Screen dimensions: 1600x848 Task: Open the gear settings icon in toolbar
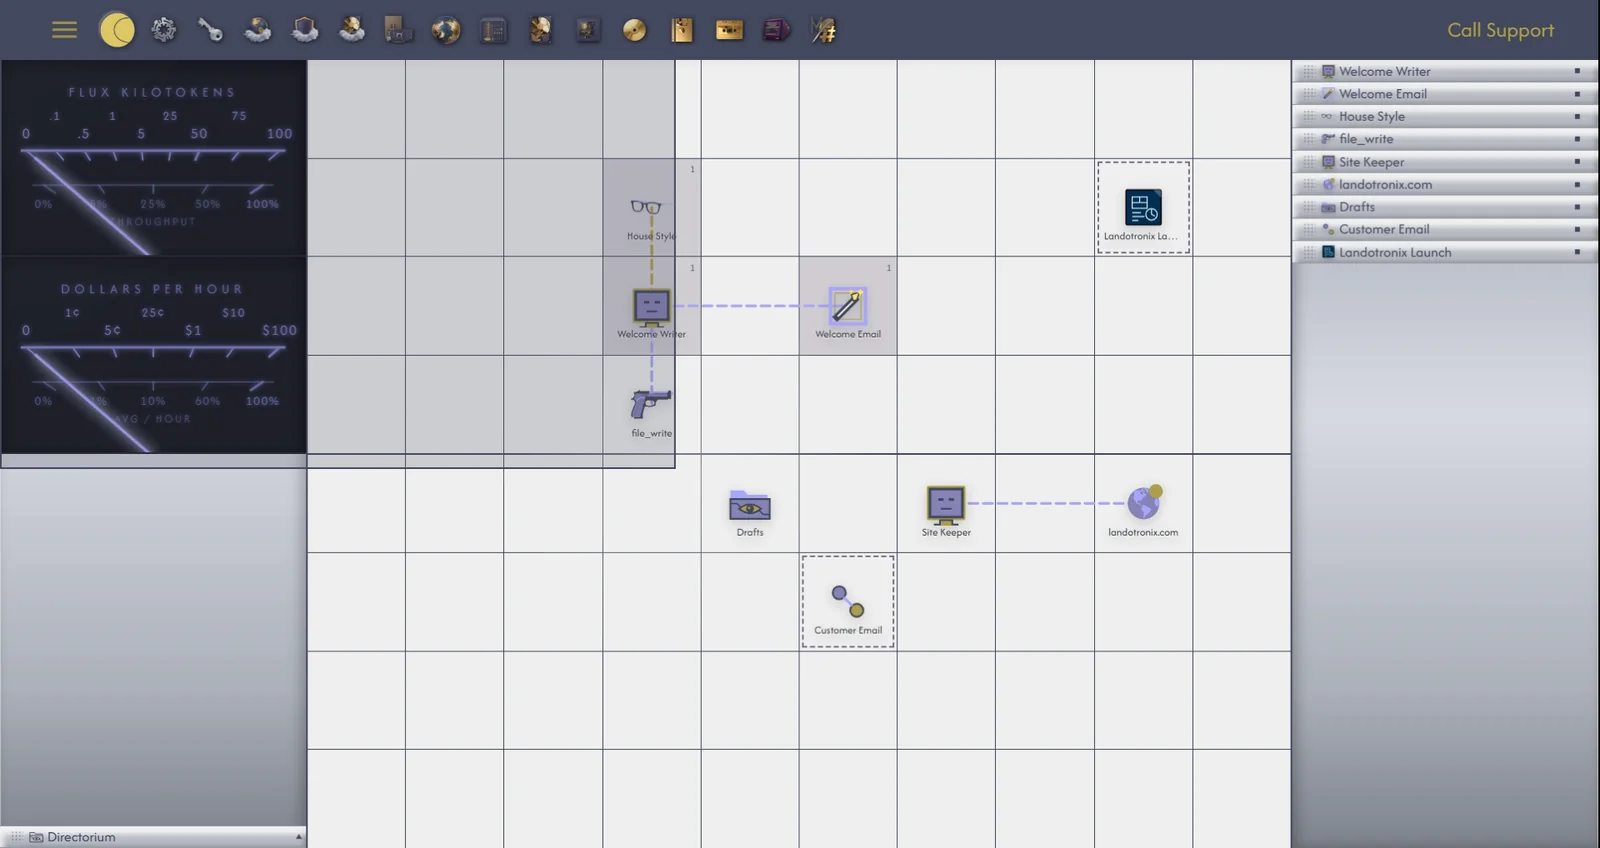164,30
